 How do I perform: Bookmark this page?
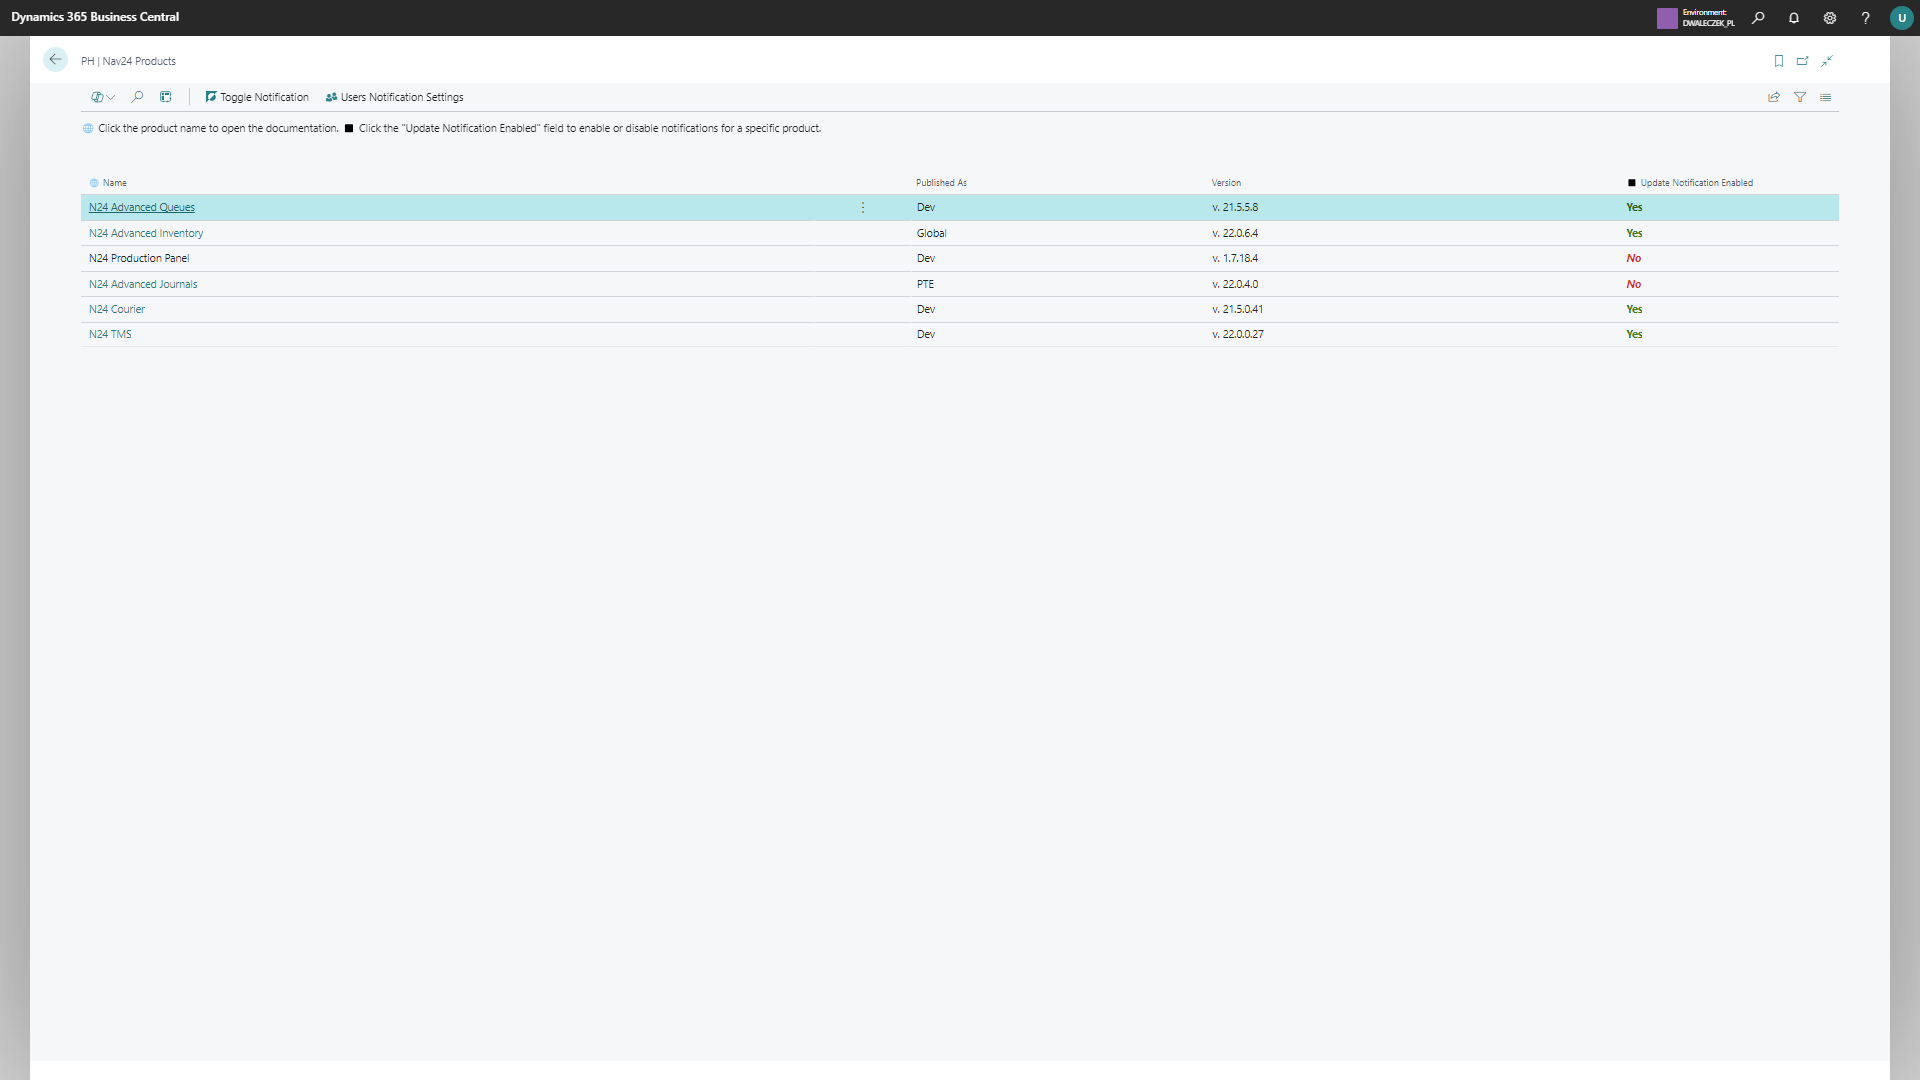click(x=1778, y=61)
